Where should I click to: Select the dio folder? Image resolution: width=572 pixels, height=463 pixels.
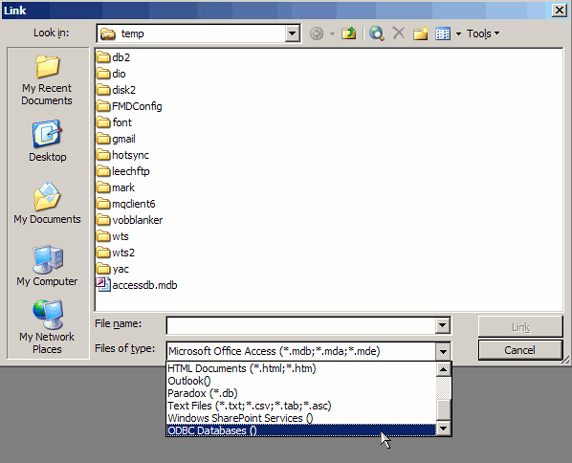(111, 74)
